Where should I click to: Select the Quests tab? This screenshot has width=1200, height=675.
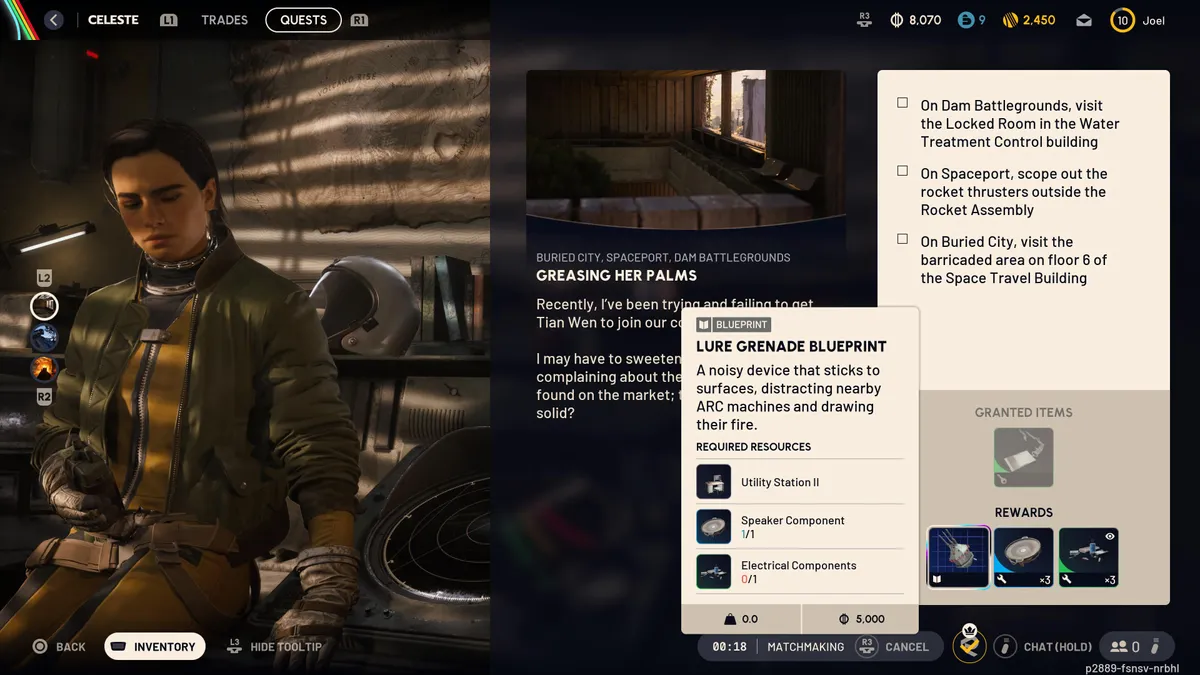click(303, 20)
